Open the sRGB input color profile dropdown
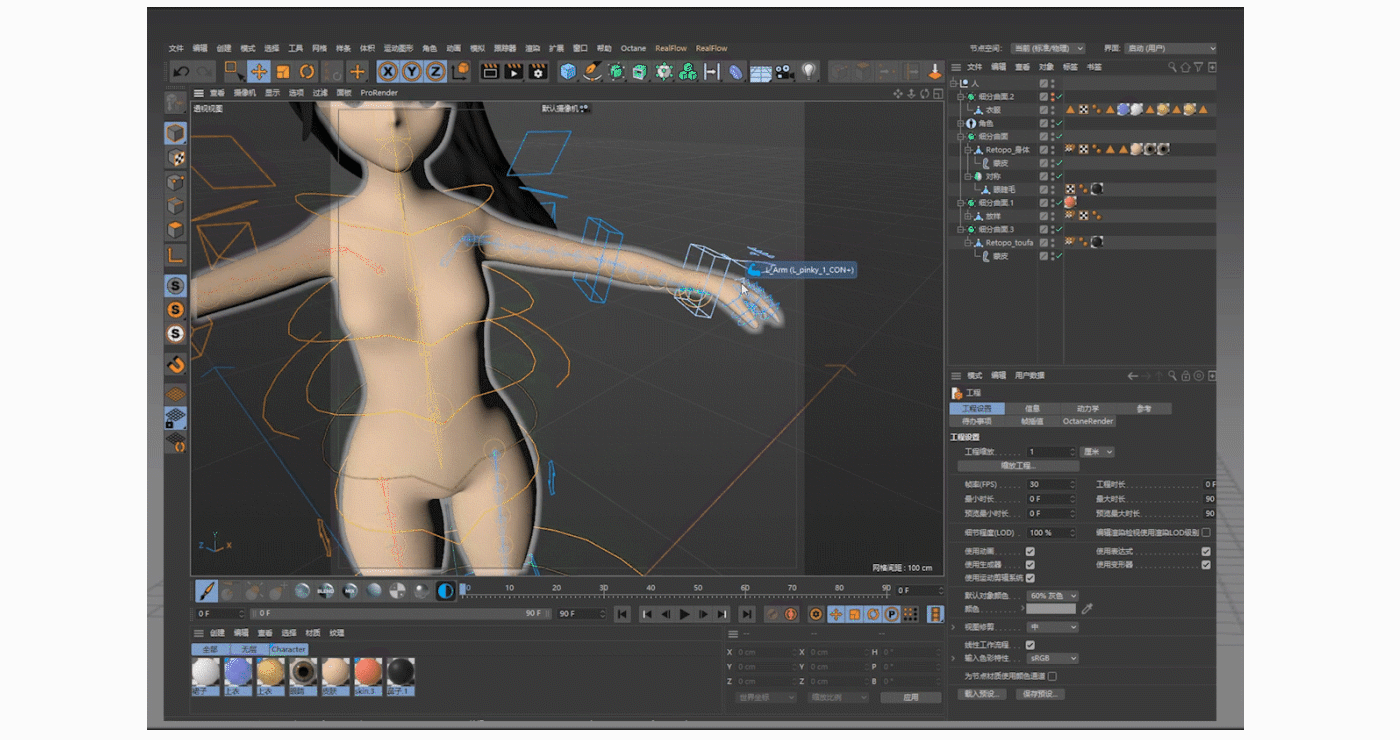The height and width of the screenshot is (740, 1400). 1053,658
